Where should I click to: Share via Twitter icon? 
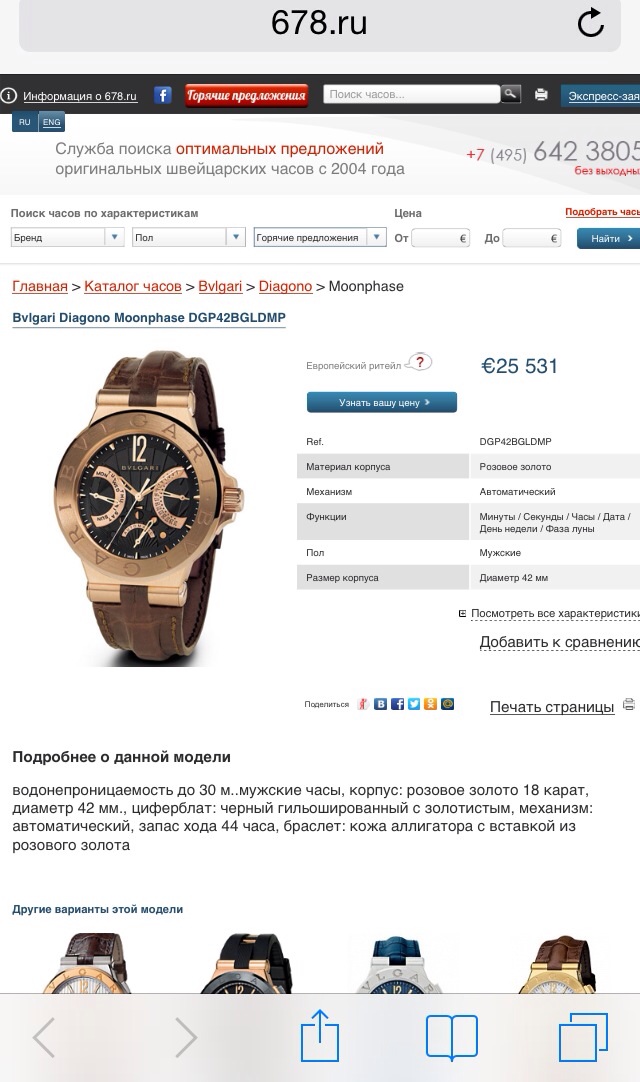click(414, 704)
